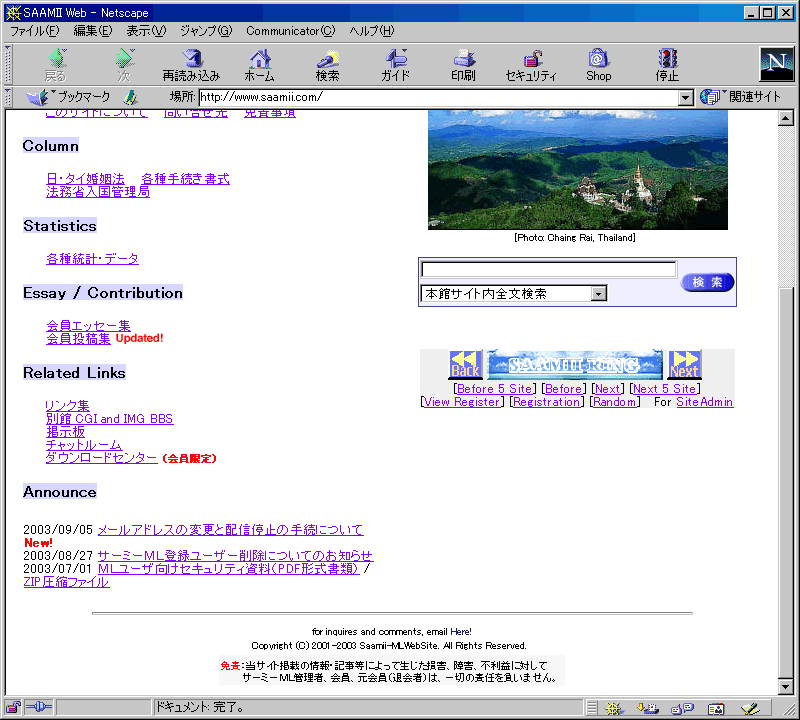Open the ファイル(F) menu

[35, 31]
